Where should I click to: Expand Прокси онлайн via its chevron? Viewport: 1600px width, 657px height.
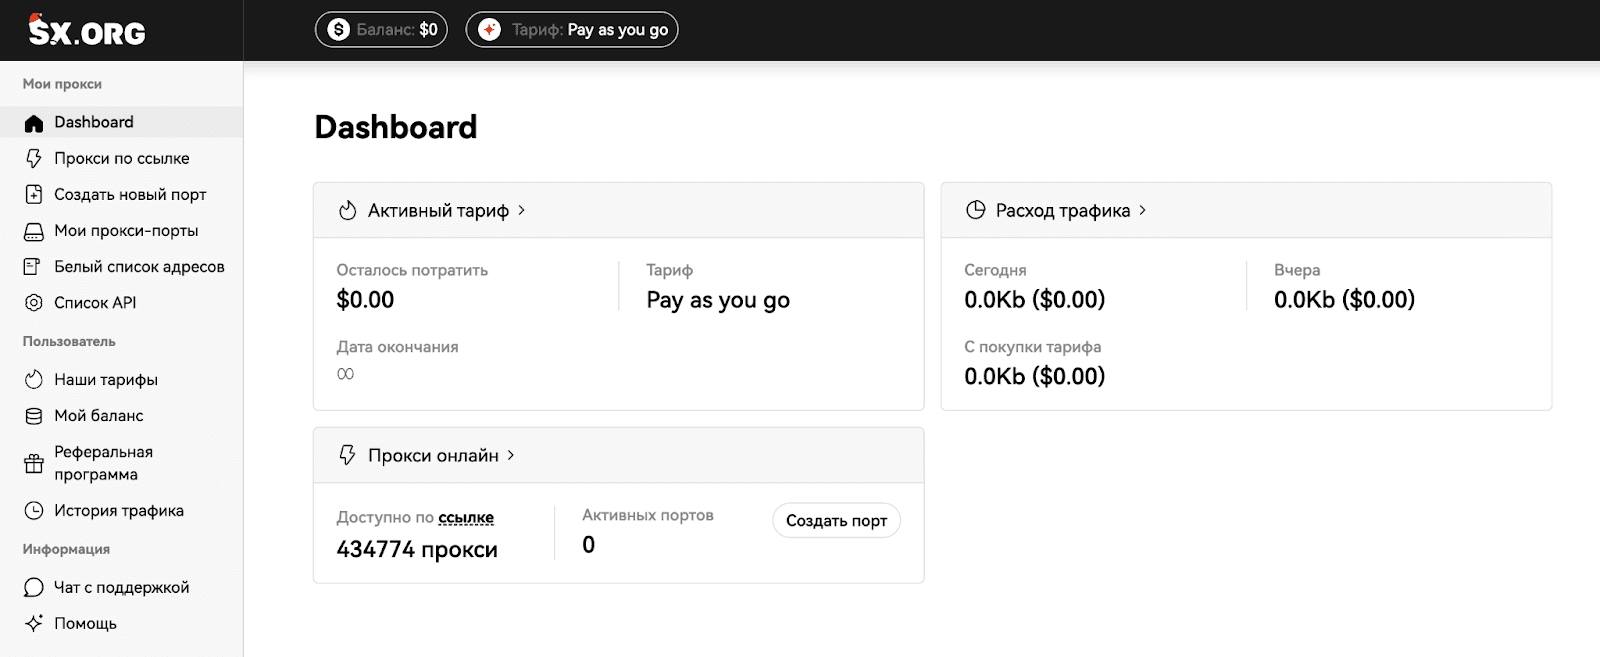pyautogui.click(x=510, y=455)
